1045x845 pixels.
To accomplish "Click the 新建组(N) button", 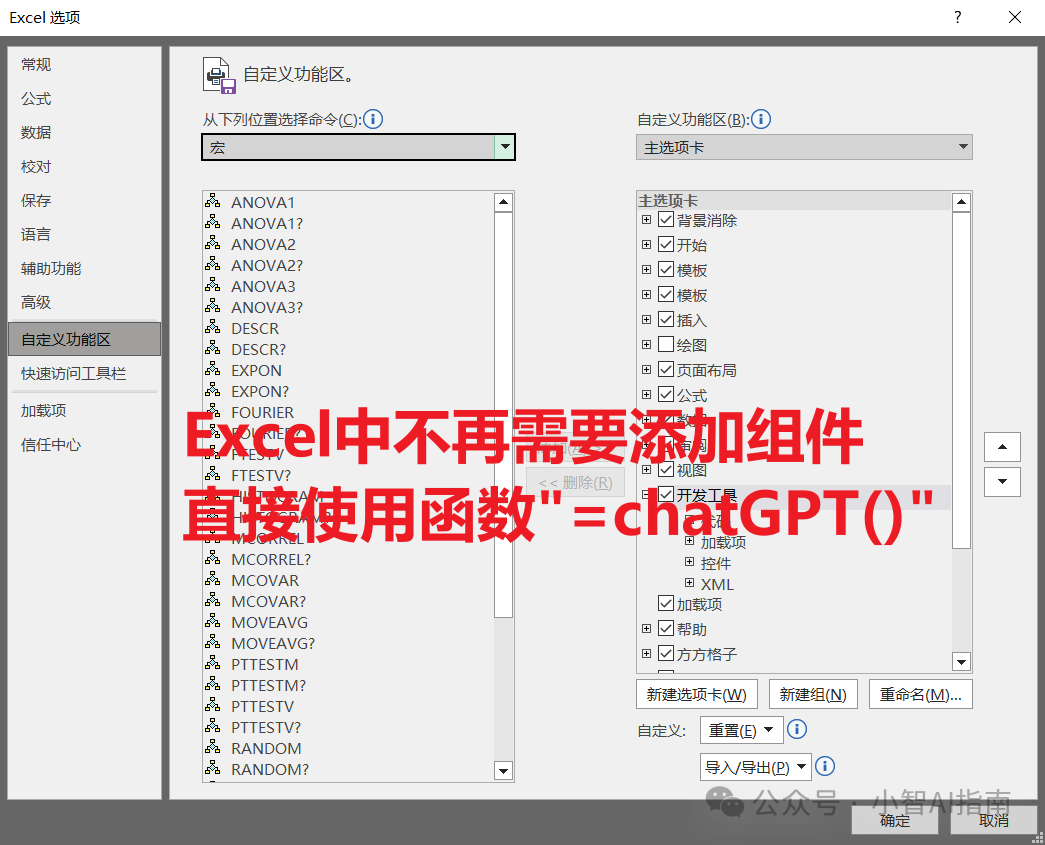I will coord(813,694).
